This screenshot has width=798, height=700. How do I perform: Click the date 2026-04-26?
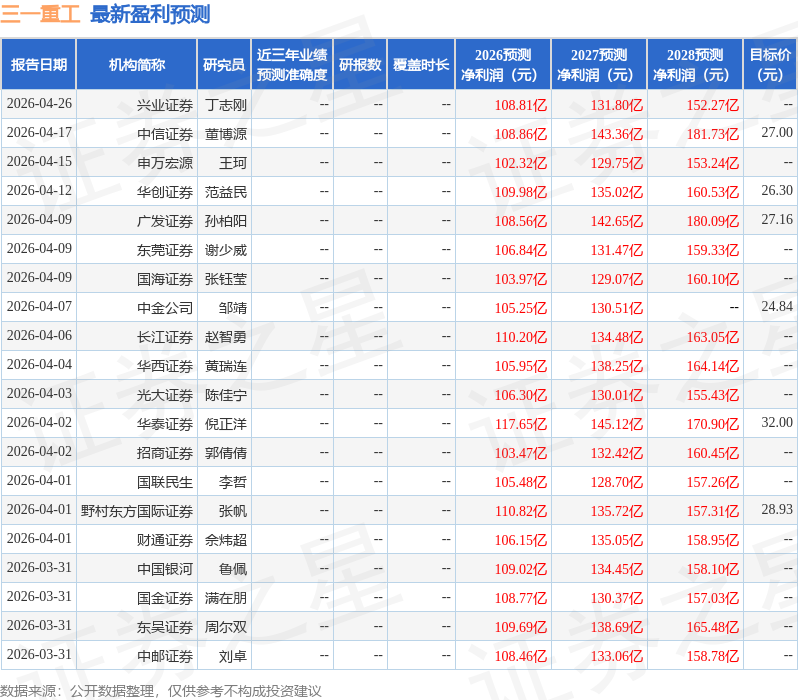point(39,103)
